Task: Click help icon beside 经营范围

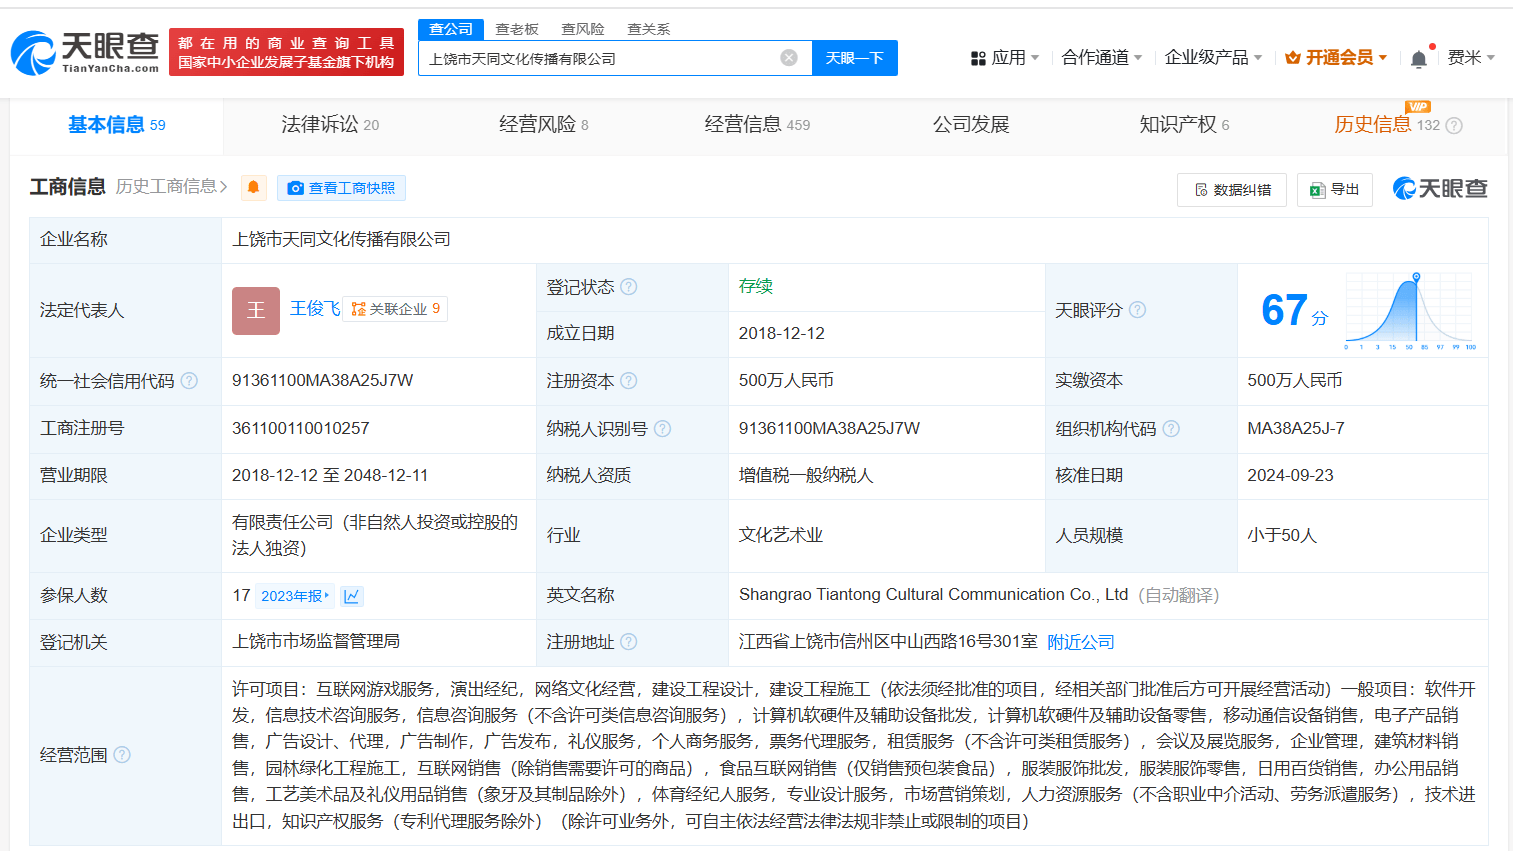Action: coord(122,754)
